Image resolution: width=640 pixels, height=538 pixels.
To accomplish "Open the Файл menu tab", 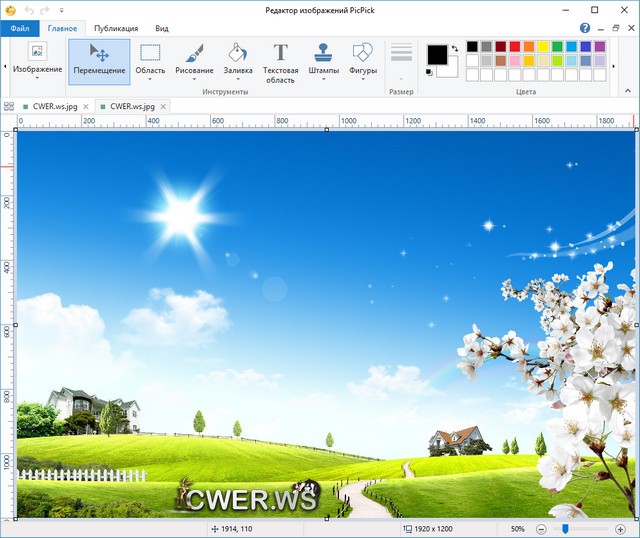I will click(19, 29).
